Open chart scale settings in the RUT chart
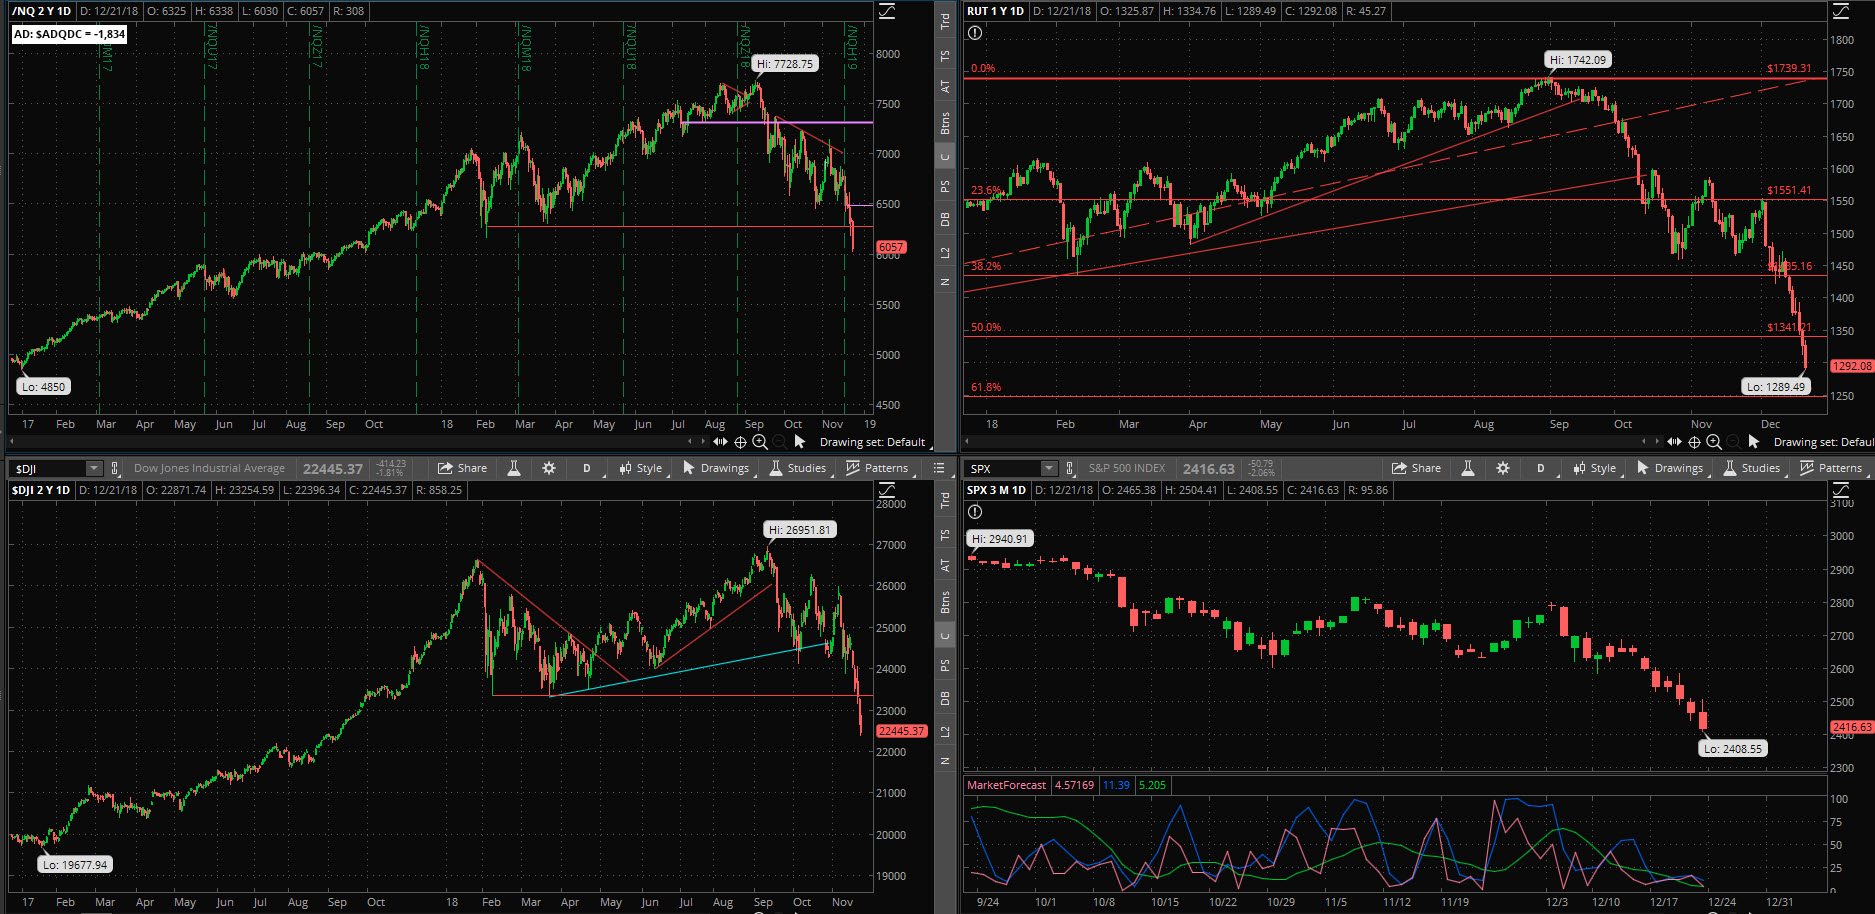The height and width of the screenshot is (914, 1875). click(x=1841, y=11)
